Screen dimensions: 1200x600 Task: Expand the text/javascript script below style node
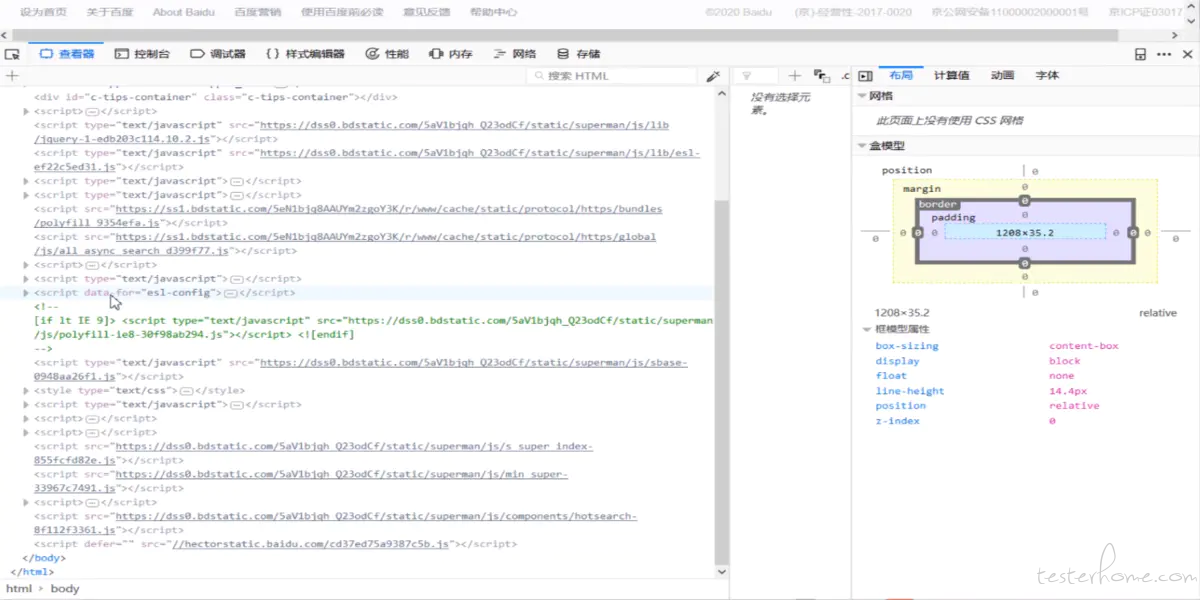pos(26,405)
